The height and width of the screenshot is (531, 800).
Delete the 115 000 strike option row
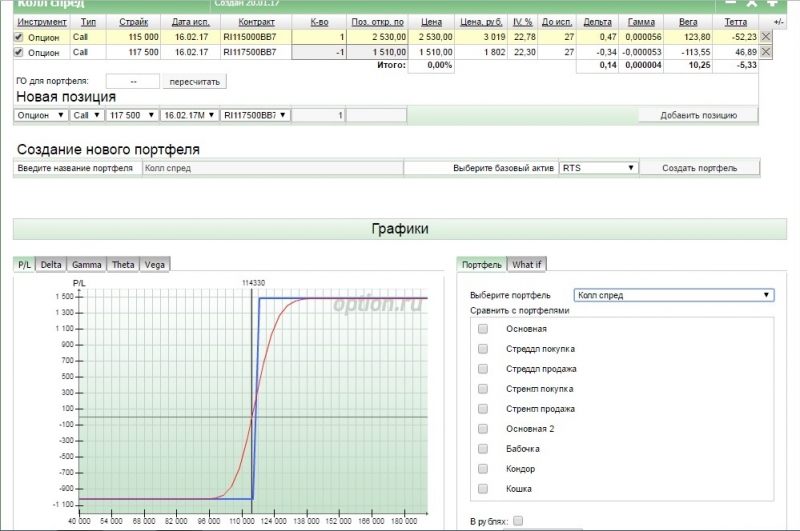click(766, 36)
